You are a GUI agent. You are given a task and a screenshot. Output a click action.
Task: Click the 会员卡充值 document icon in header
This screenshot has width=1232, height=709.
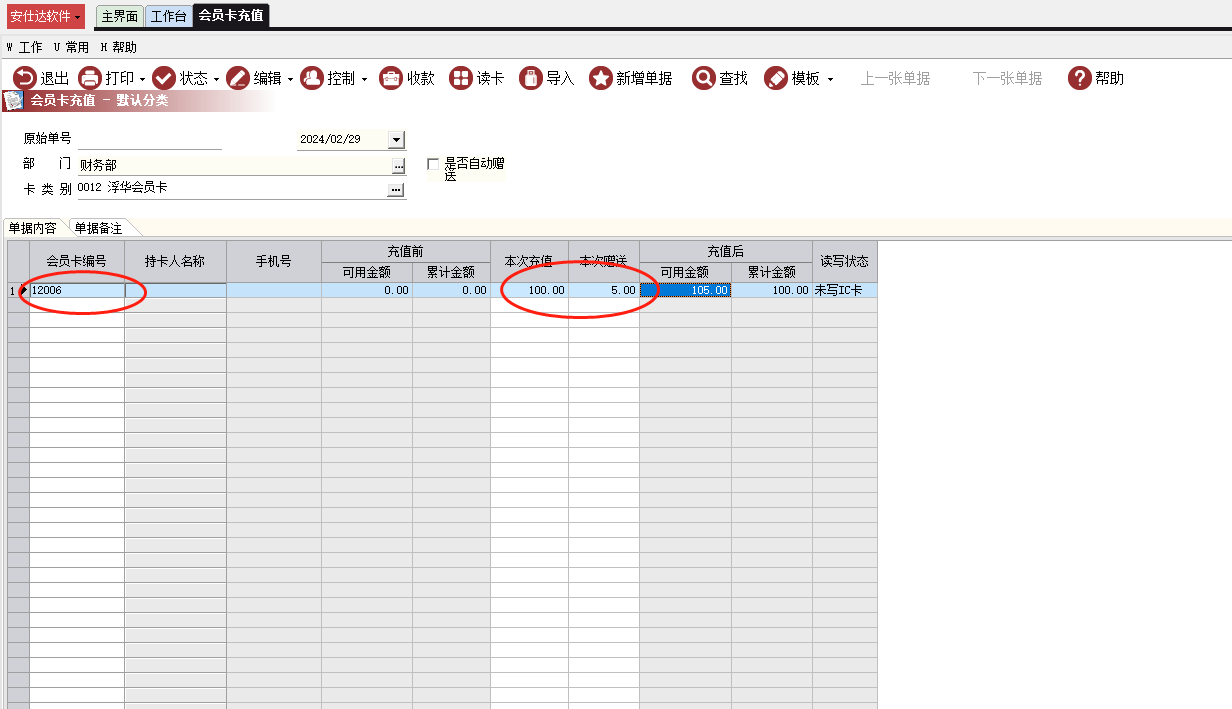click(x=13, y=101)
